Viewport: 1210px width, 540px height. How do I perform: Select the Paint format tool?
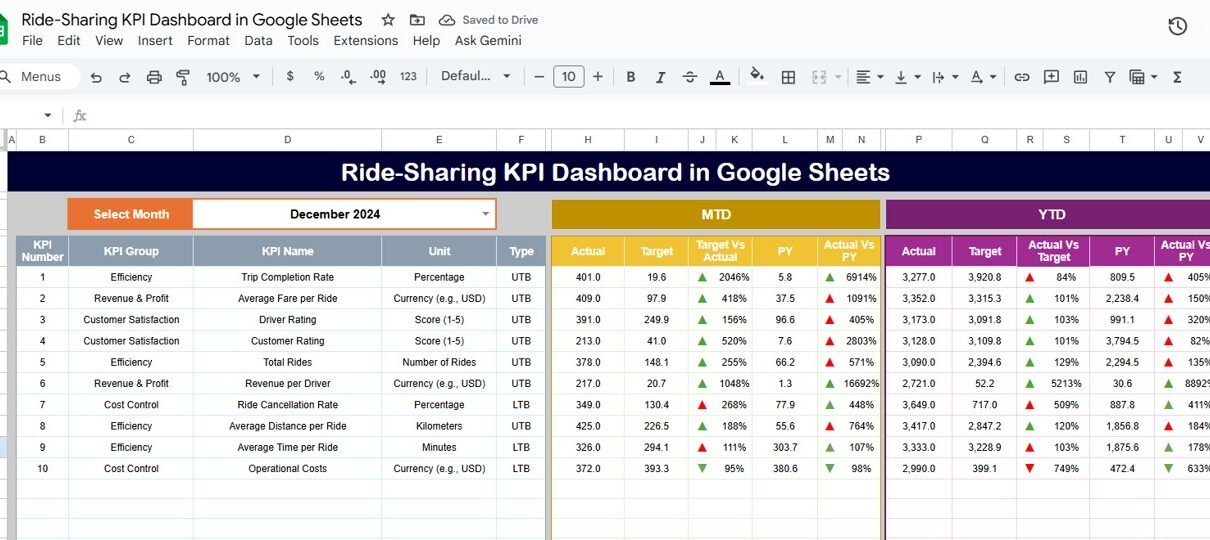pyautogui.click(x=183, y=77)
